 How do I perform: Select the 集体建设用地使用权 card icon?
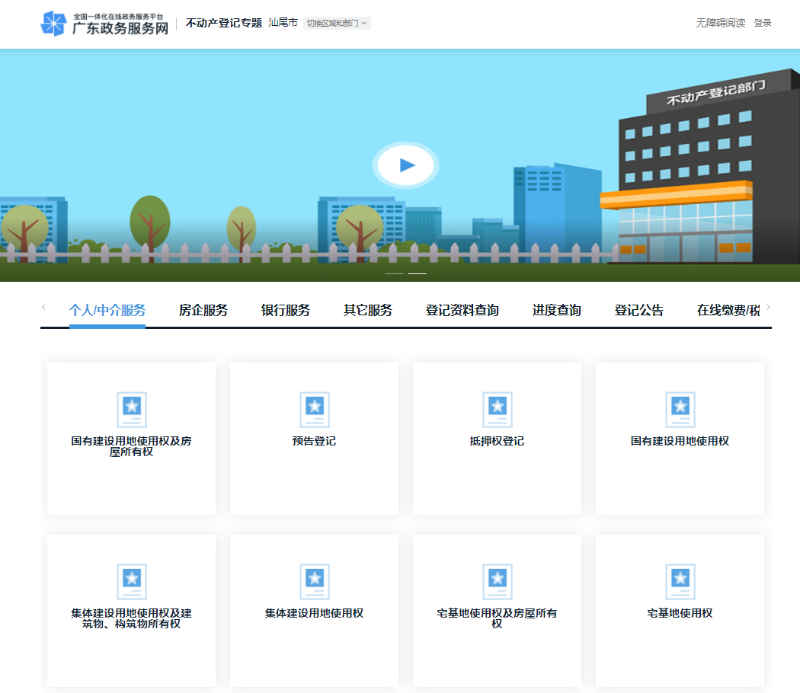[314, 581]
